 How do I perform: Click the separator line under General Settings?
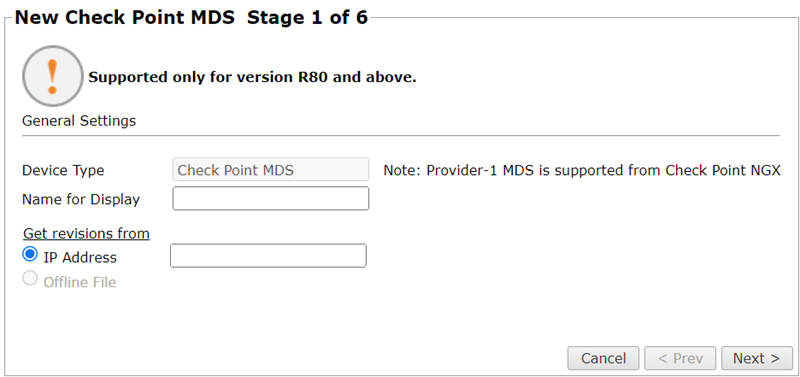(x=401, y=136)
